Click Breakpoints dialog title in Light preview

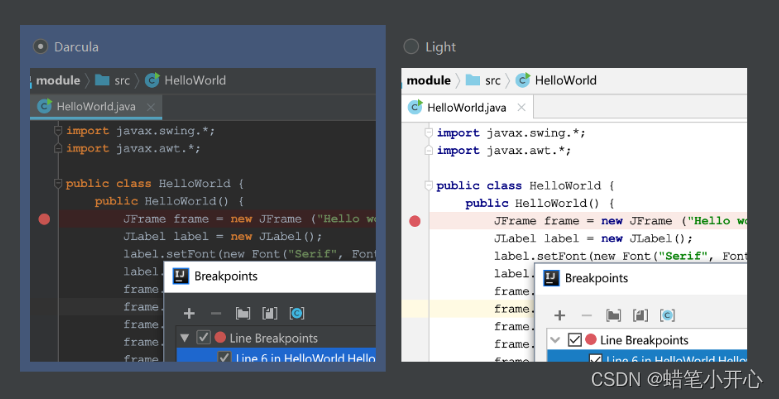click(597, 278)
